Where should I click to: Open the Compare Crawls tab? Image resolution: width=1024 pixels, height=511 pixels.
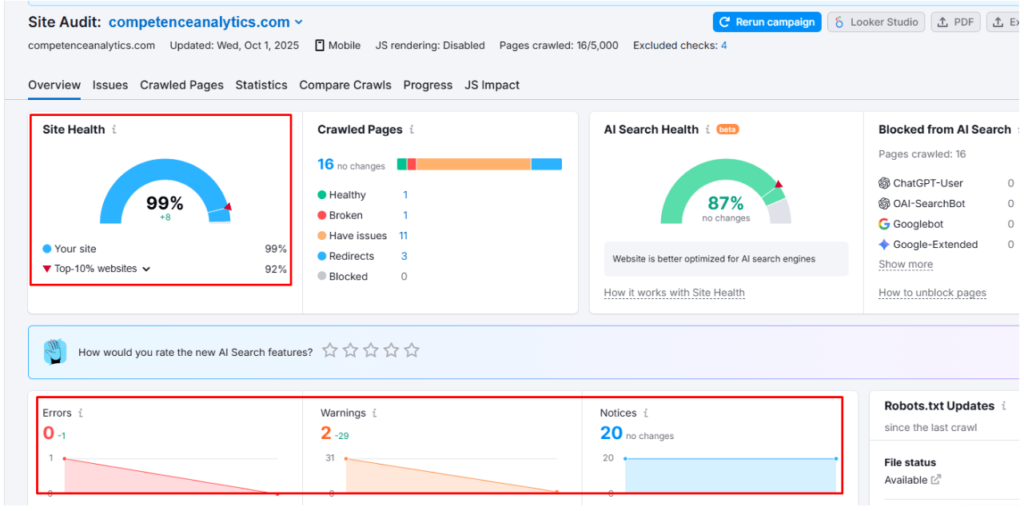pyautogui.click(x=345, y=85)
